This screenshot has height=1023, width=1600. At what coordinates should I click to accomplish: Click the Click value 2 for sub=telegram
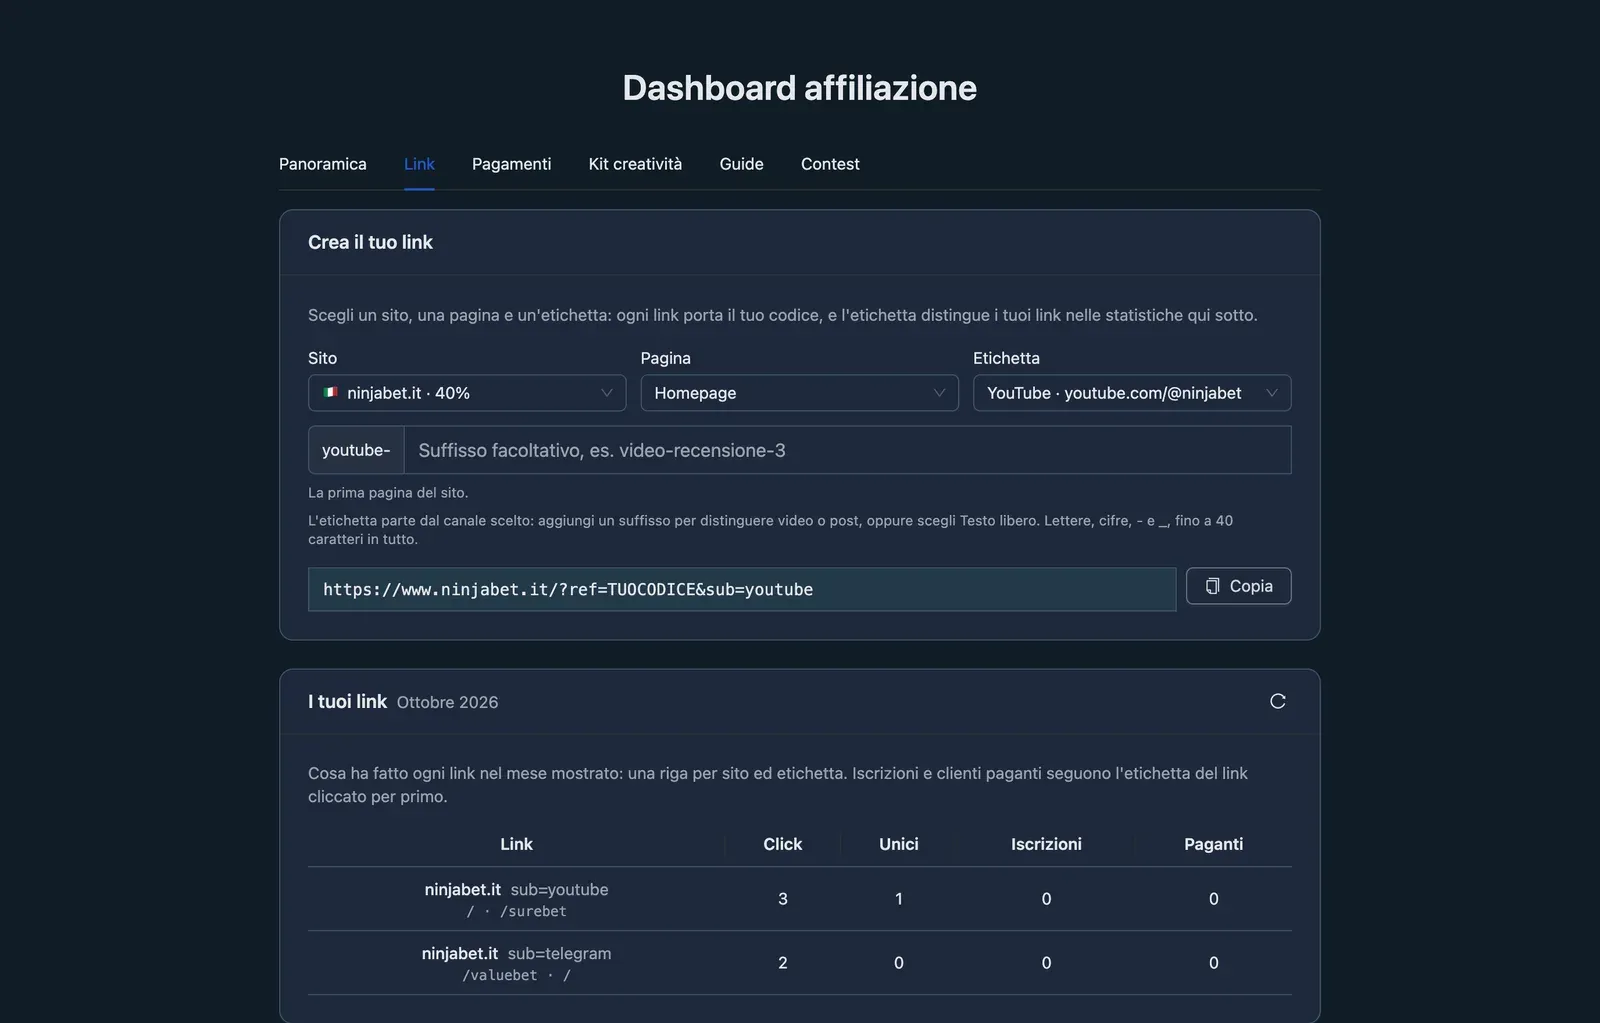[782, 963]
